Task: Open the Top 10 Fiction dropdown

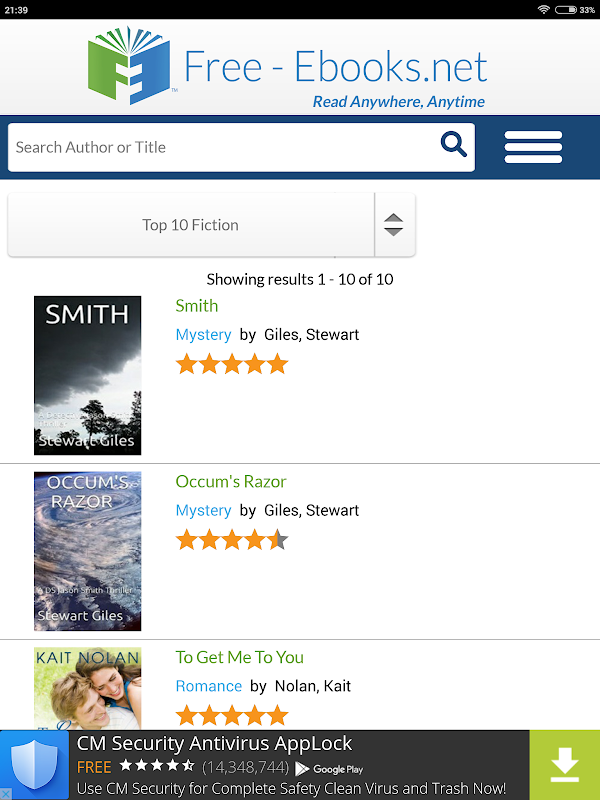Action: [190, 225]
